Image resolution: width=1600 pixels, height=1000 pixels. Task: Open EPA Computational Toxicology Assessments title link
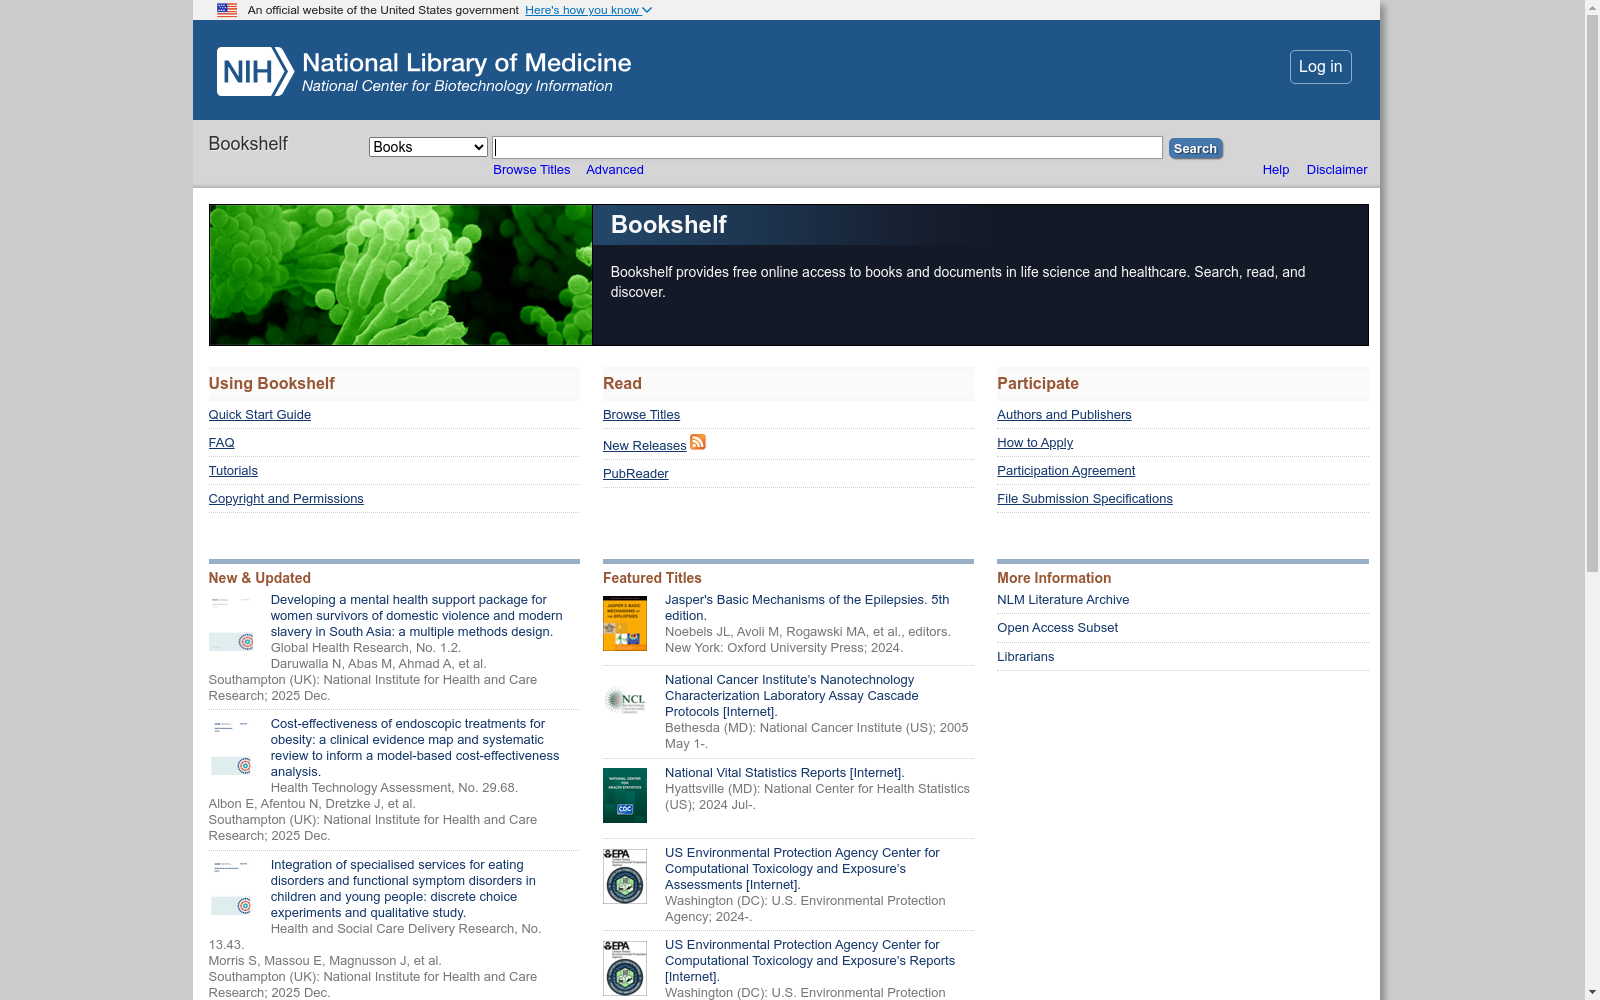point(802,869)
